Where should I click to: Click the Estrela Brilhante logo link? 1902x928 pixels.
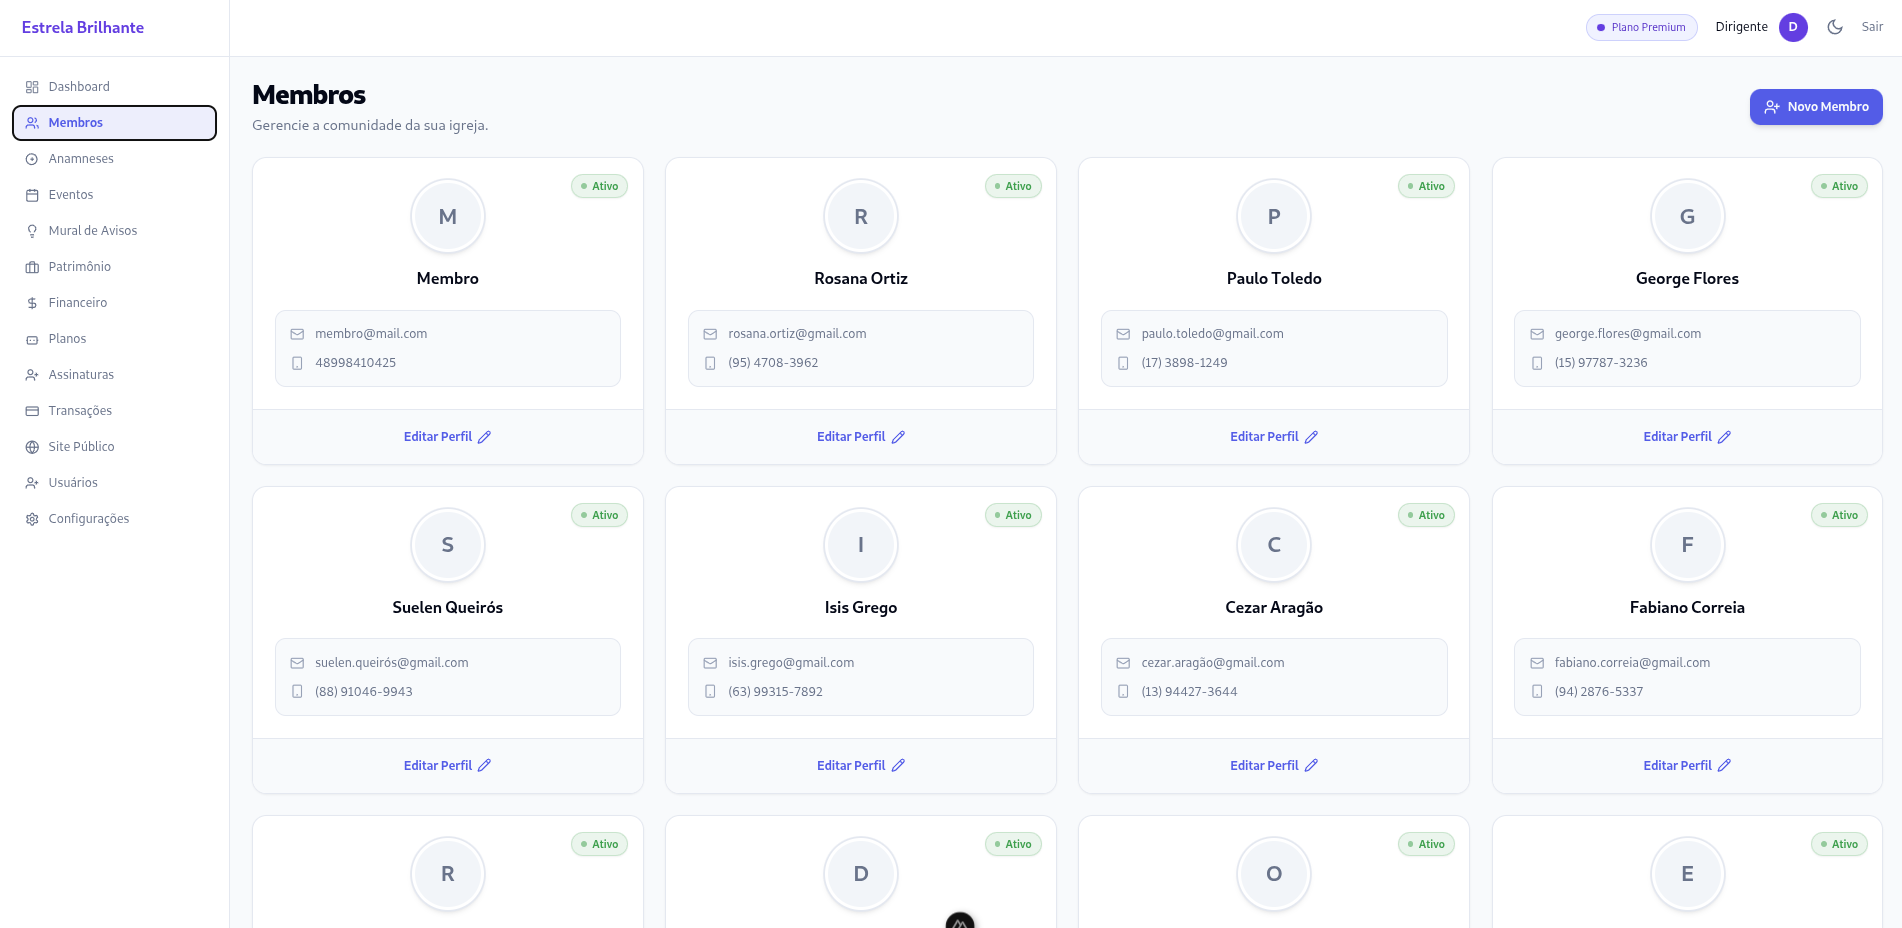point(83,28)
